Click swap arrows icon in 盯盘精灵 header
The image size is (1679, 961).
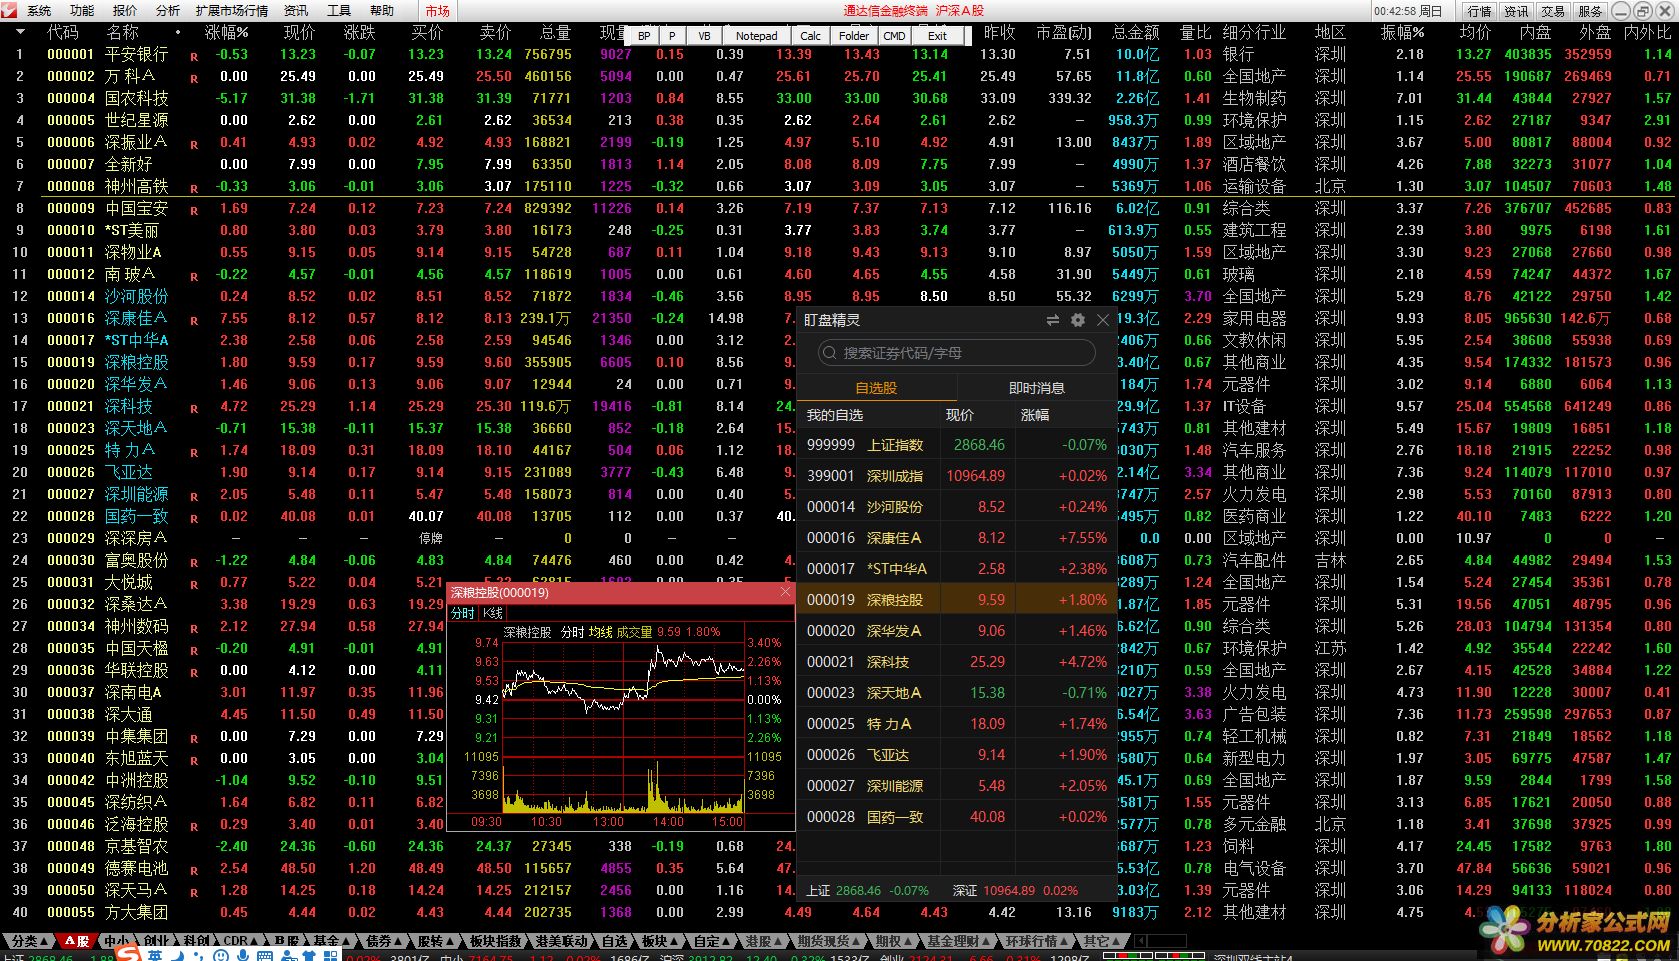pyautogui.click(x=1052, y=320)
